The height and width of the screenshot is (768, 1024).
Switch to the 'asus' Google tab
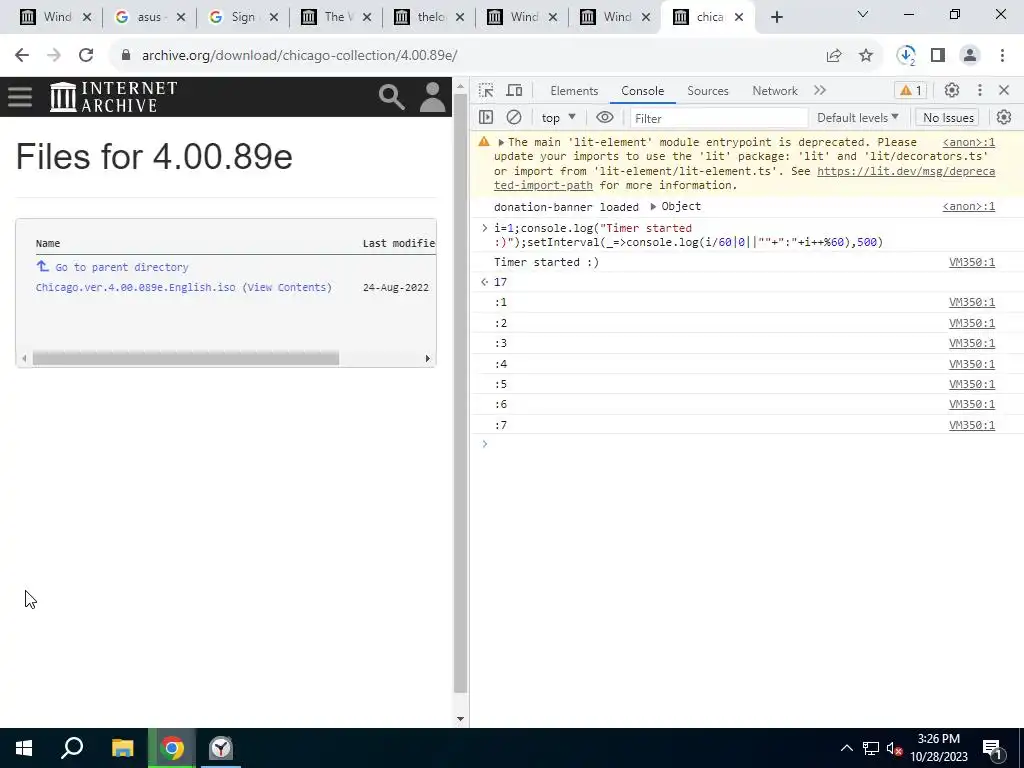[149, 17]
